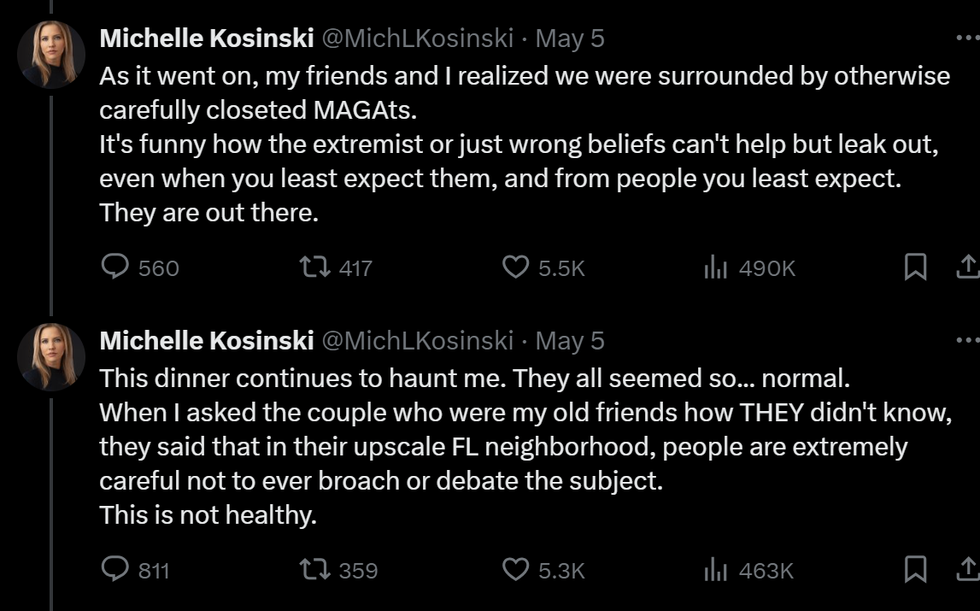Reply to the tweet with 560 replies
Image resolution: width=980 pixels, height=611 pixels.
tap(117, 267)
